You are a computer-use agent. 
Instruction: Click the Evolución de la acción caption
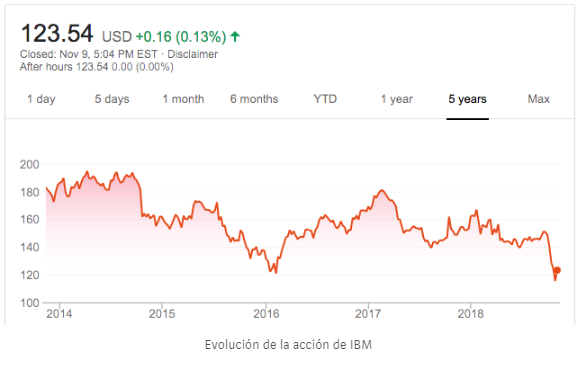288,345
